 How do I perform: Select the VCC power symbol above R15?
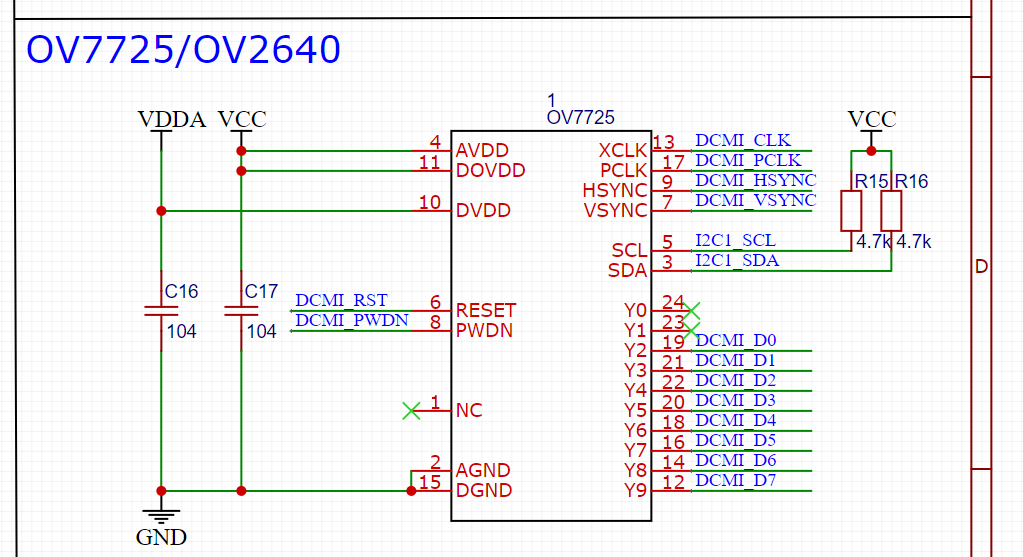[x=872, y=119]
